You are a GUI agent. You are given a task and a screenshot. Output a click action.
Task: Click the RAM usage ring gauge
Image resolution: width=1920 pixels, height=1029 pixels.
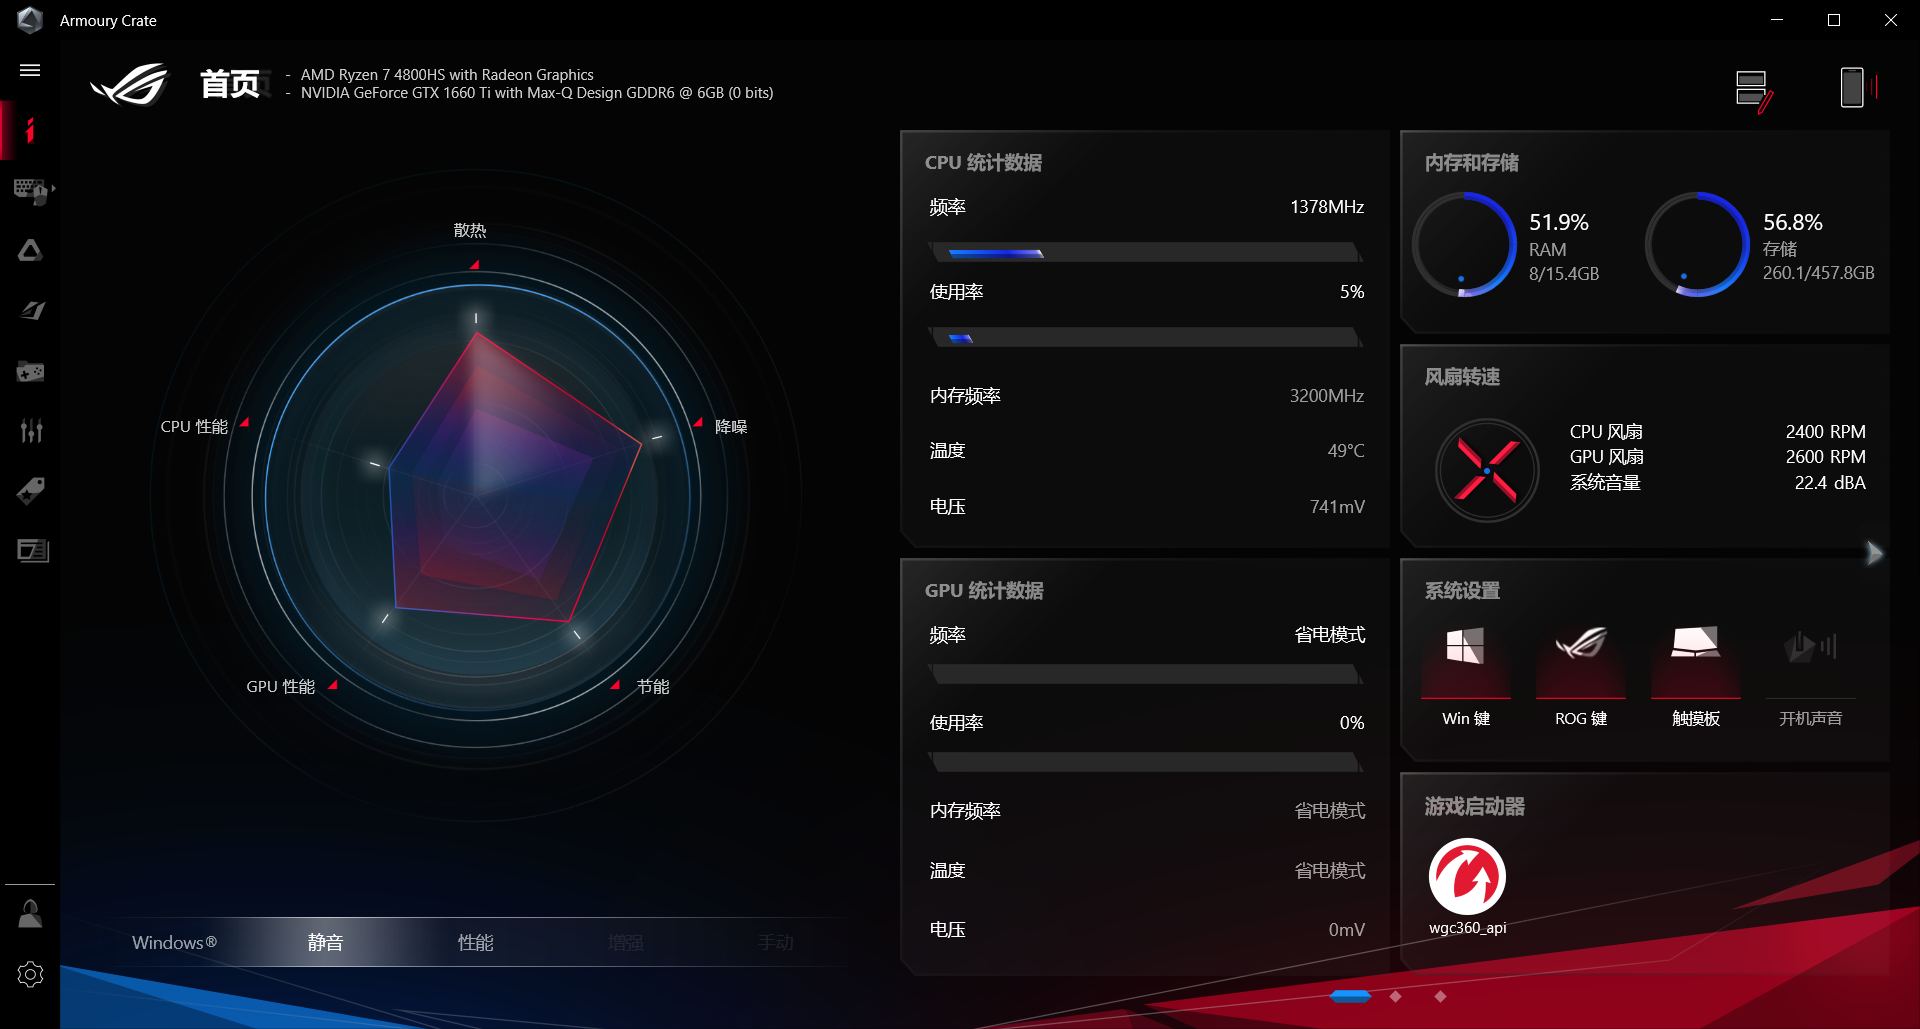[x=1464, y=245]
